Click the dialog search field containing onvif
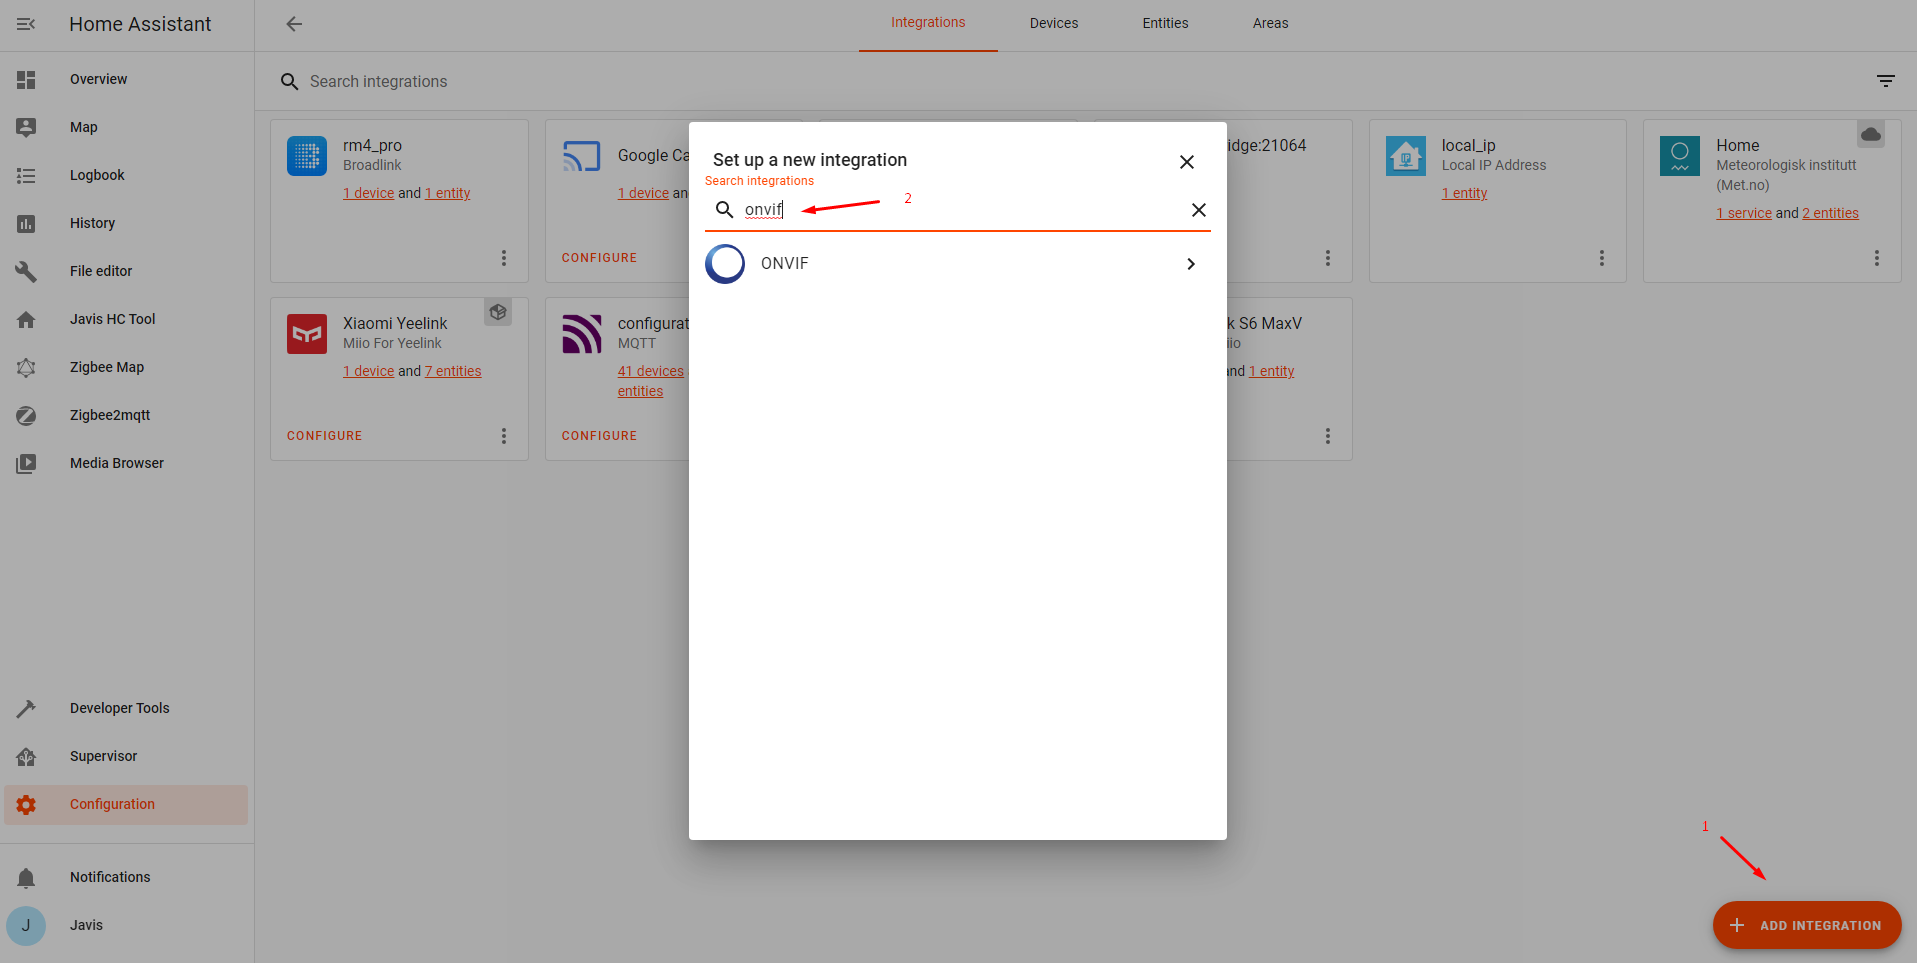 [x=960, y=210]
